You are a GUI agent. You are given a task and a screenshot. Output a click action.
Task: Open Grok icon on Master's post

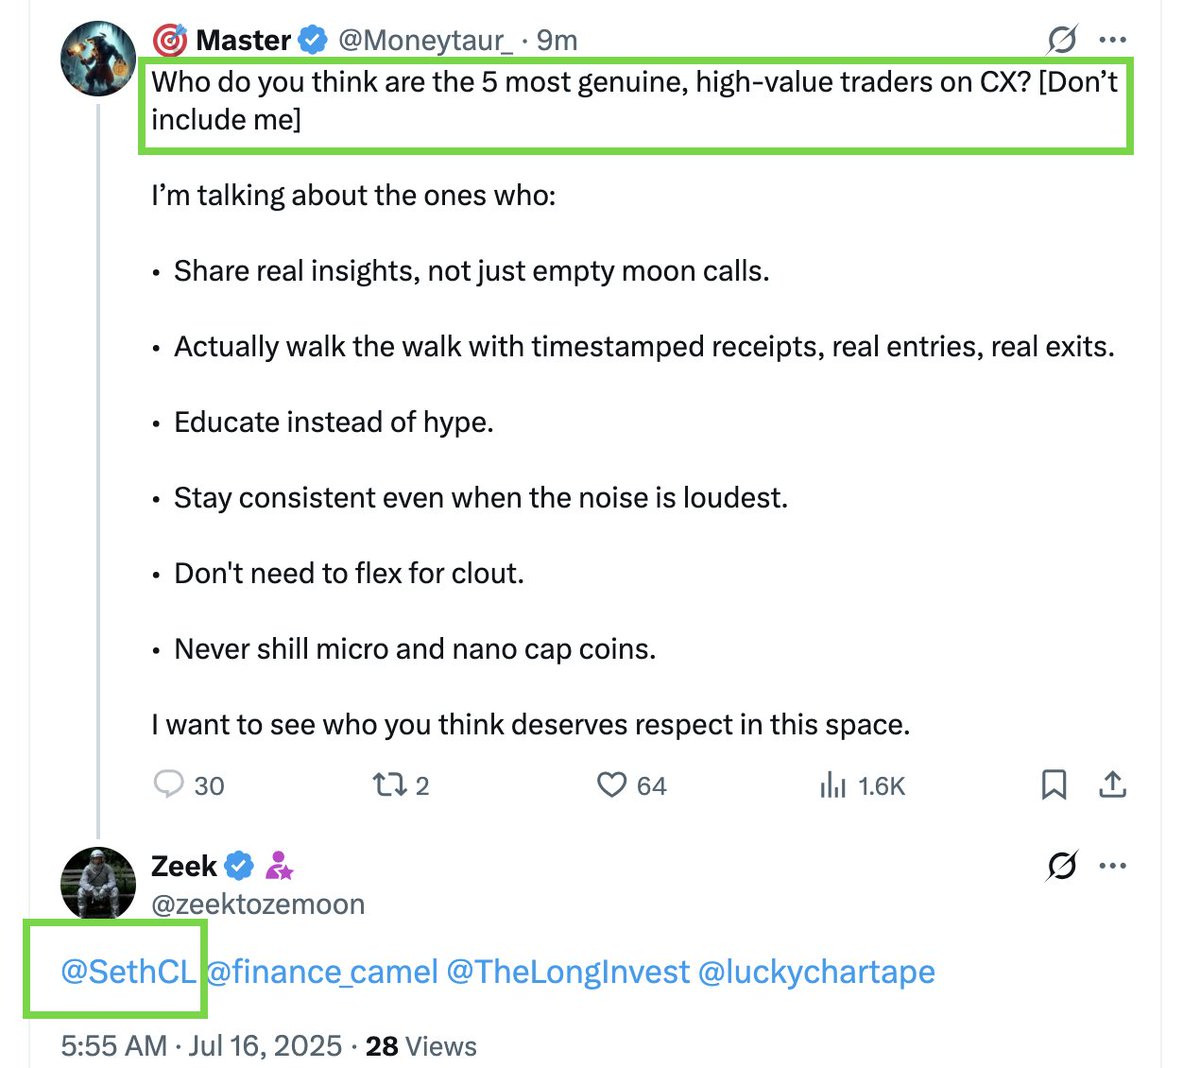coord(1062,40)
